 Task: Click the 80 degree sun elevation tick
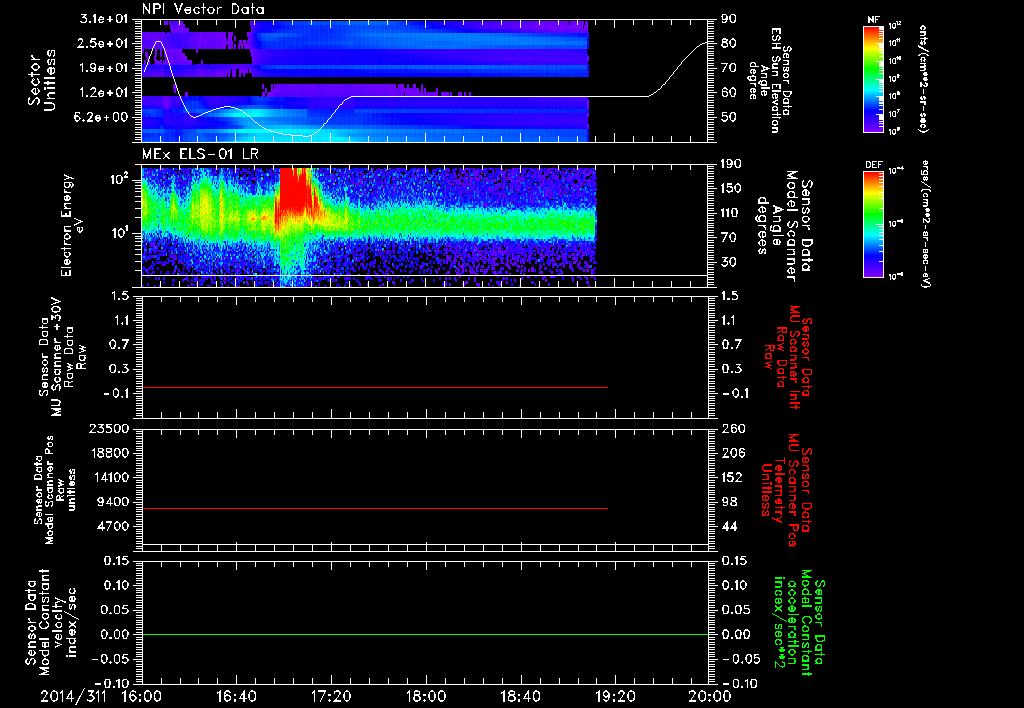point(729,43)
